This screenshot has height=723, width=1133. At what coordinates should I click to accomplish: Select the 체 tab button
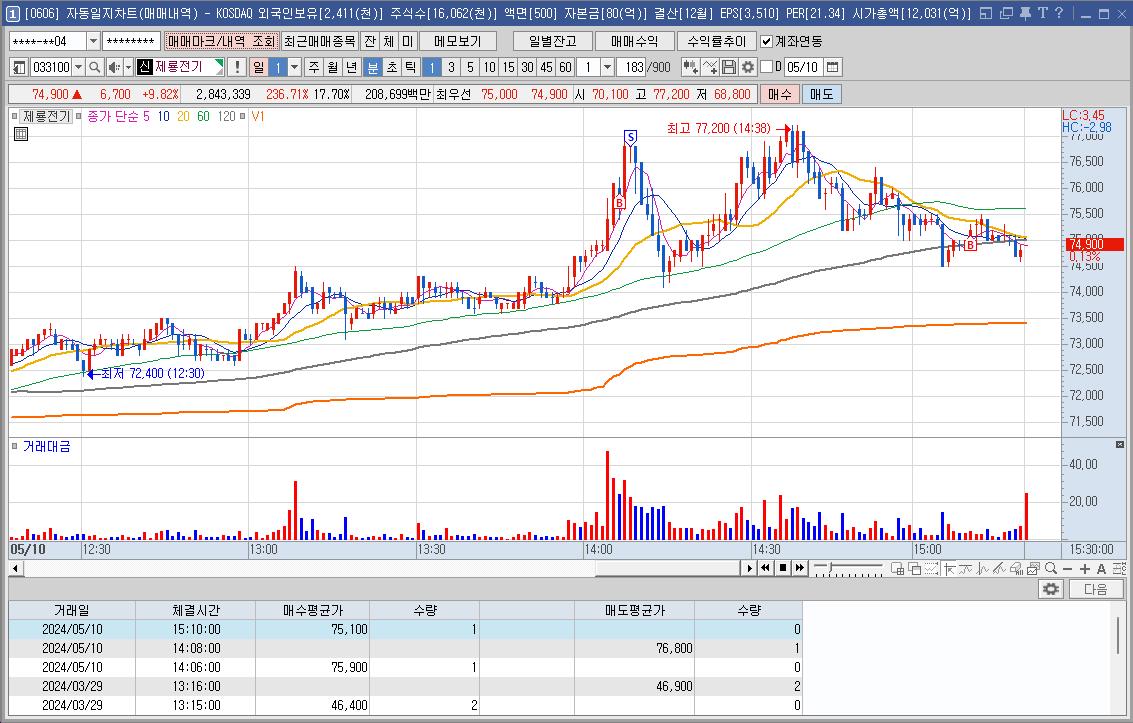pos(389,41)
